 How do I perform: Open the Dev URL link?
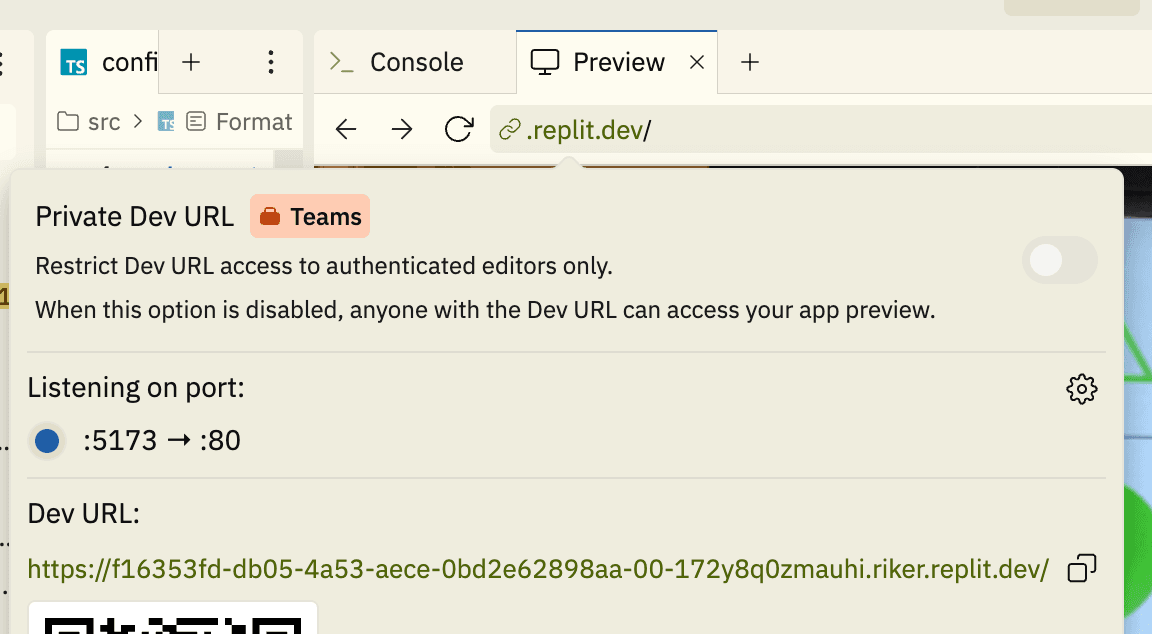click(538, 569)
